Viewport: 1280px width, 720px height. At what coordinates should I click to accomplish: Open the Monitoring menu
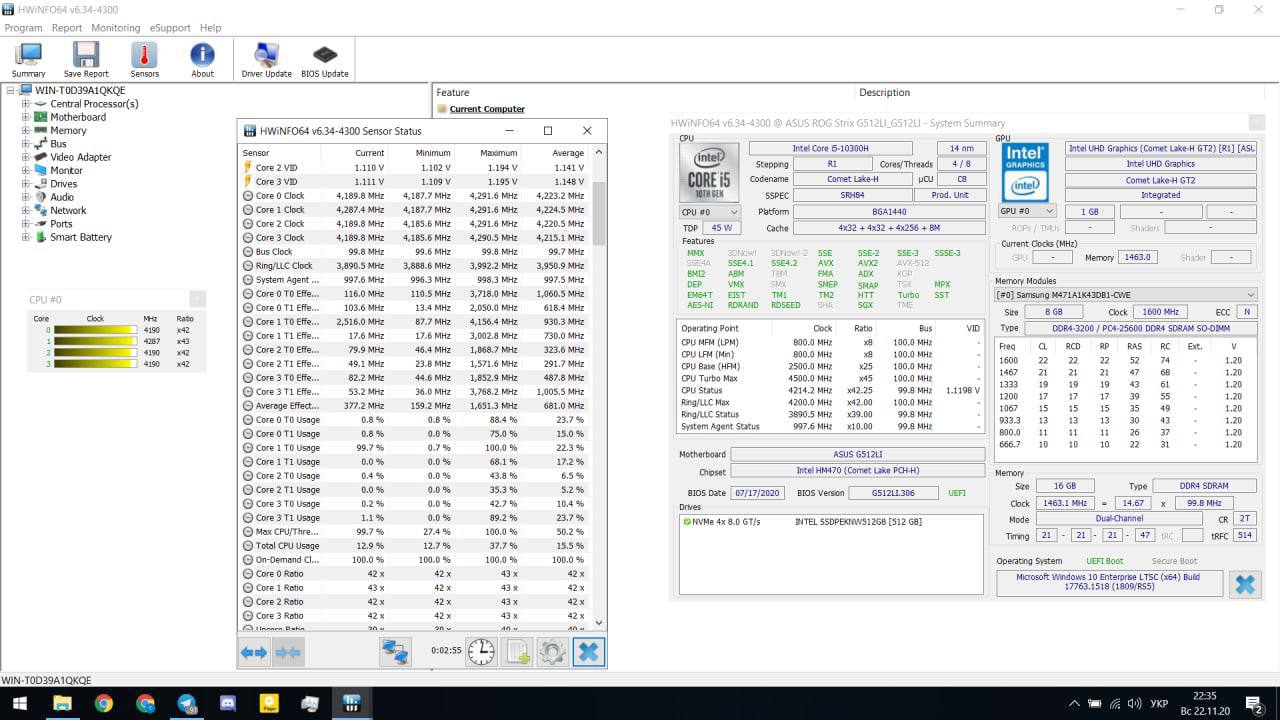(x=116, y=28)
